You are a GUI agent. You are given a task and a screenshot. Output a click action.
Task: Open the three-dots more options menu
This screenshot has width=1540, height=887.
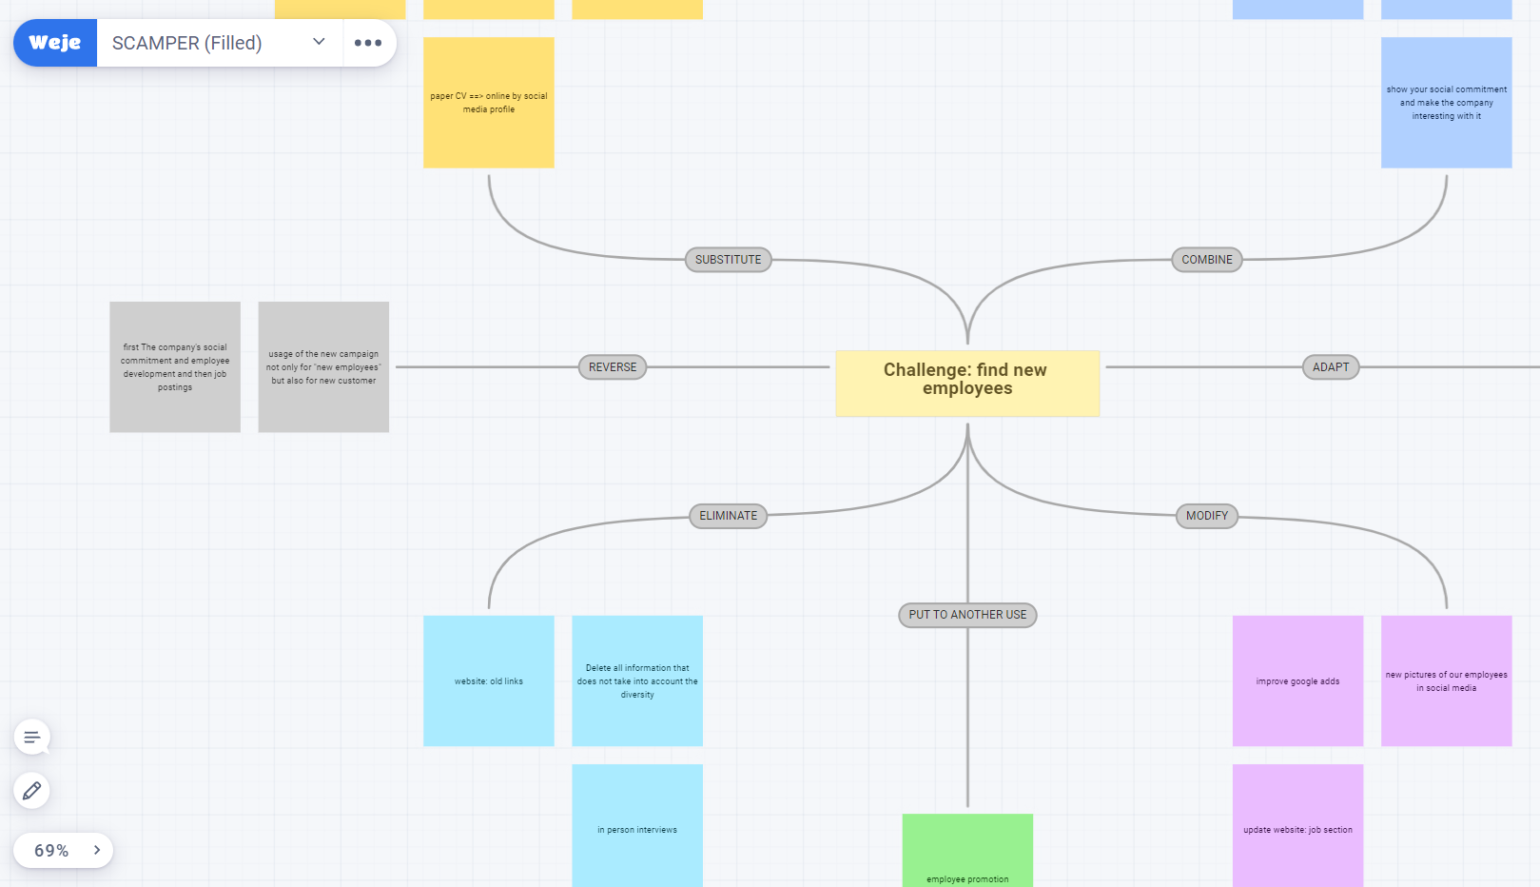(368, 43)
